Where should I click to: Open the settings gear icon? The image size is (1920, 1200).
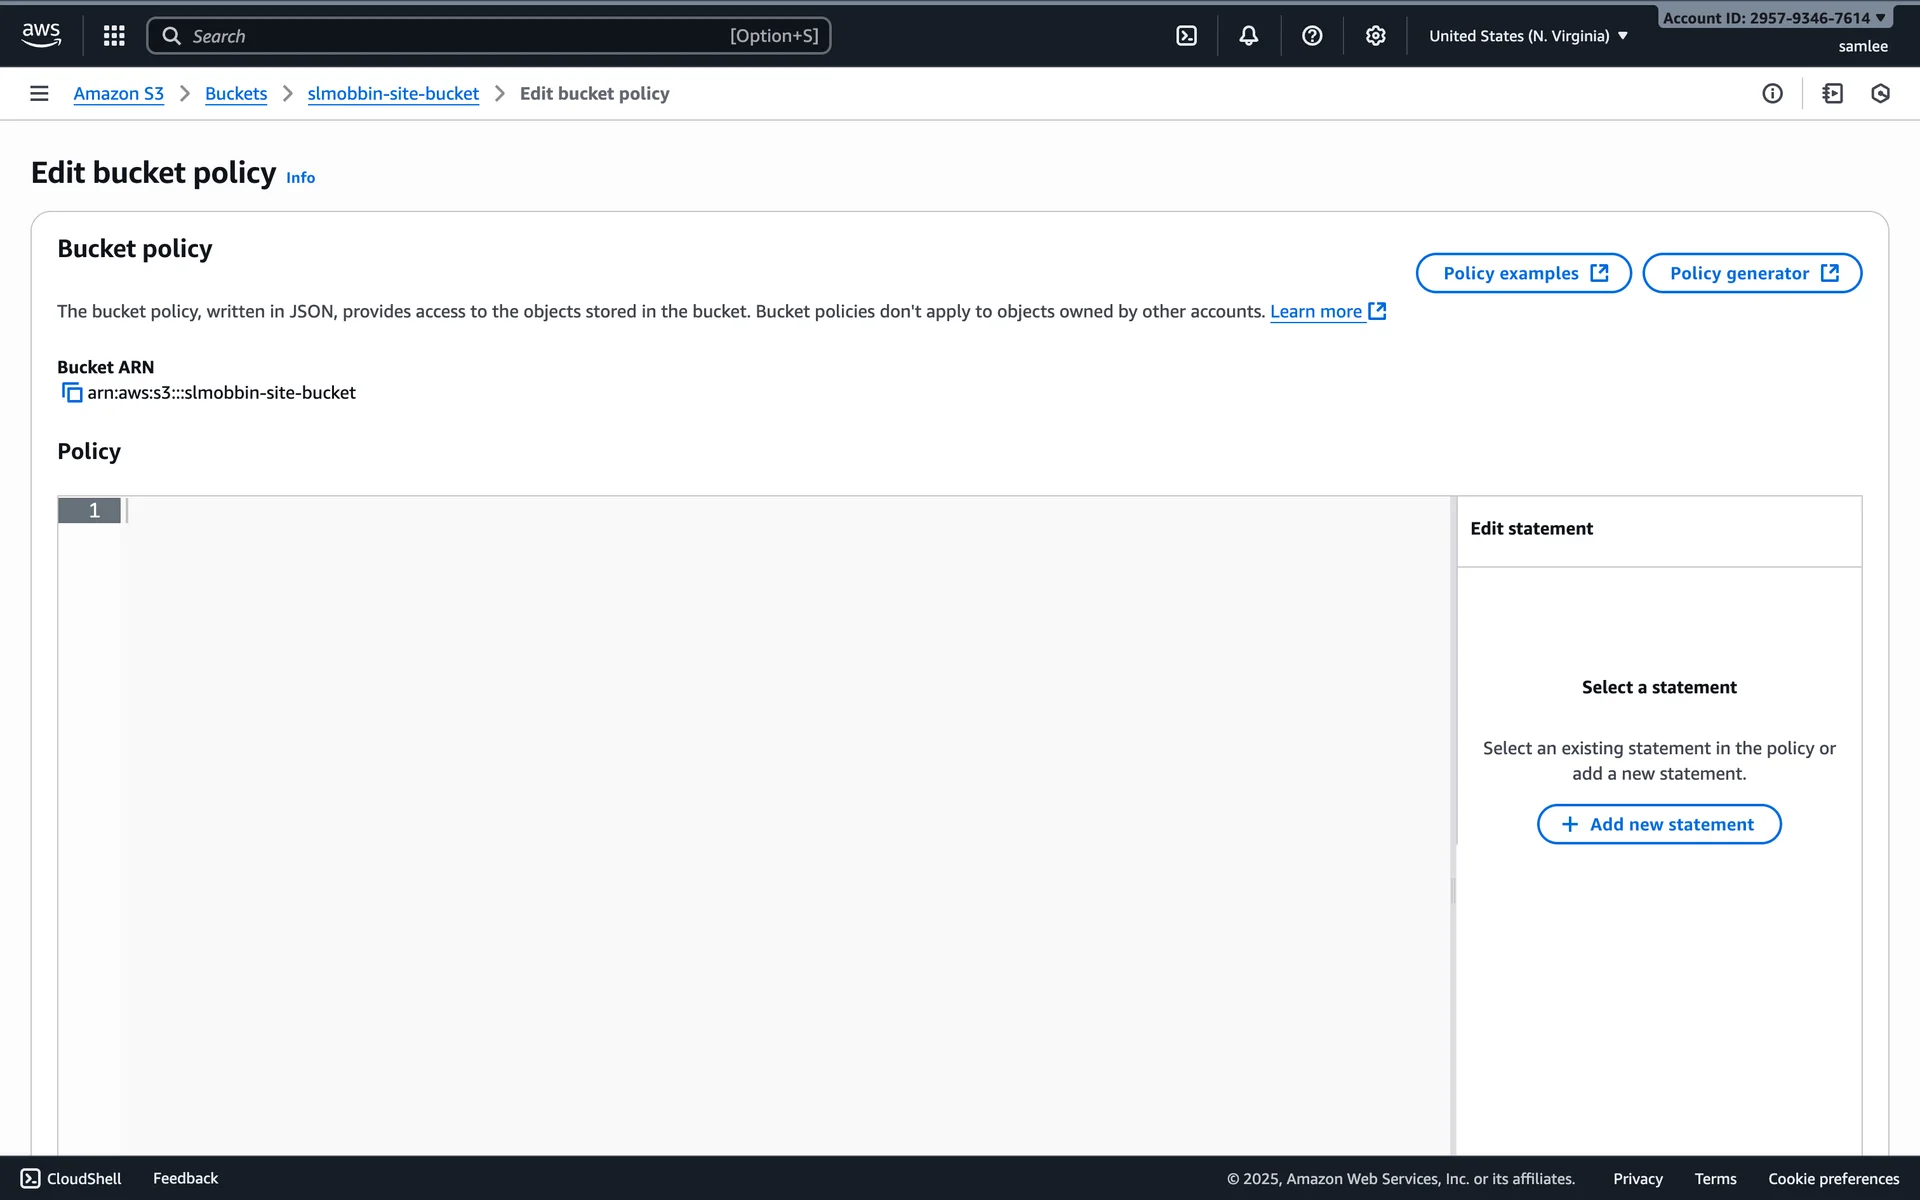(1375, 36)
